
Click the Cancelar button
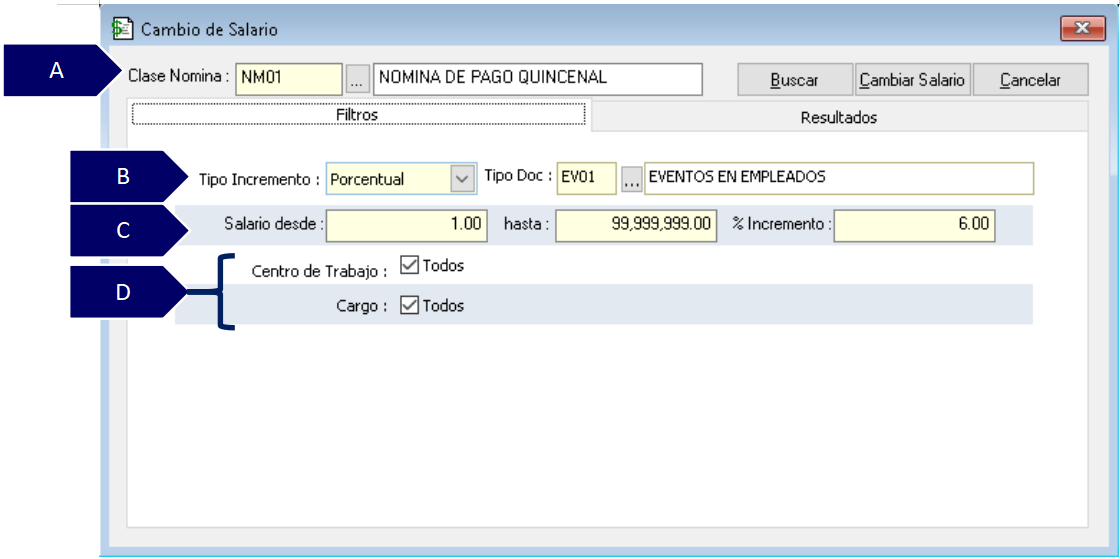pos(1030,80)
